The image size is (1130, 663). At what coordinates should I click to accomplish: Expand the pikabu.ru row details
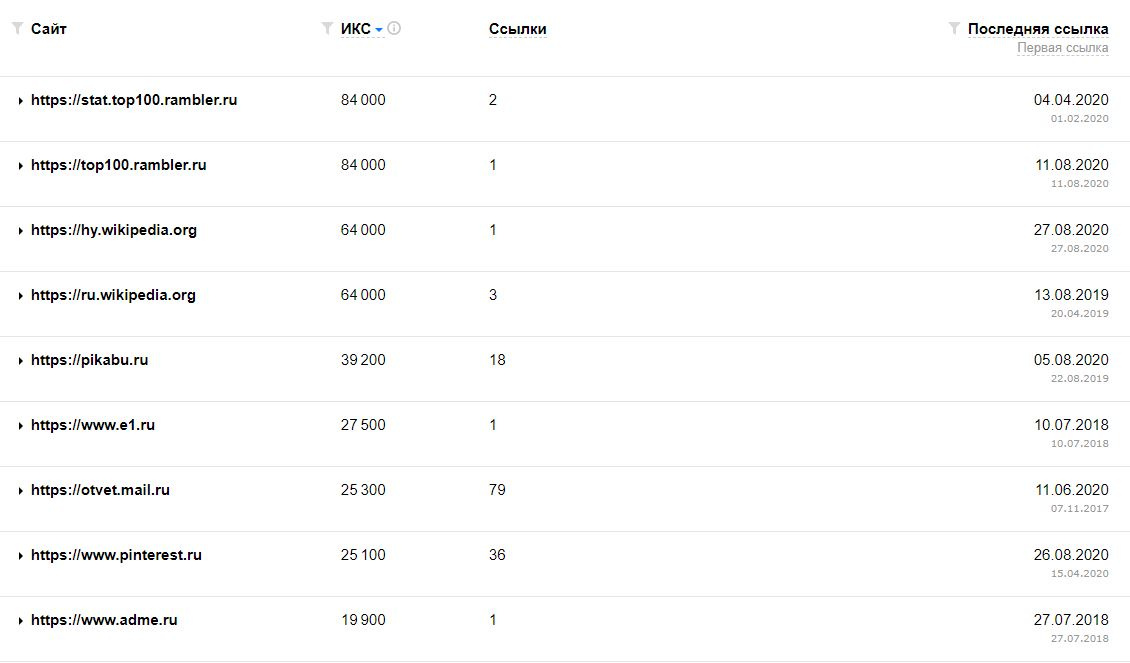tap(20, 361)
